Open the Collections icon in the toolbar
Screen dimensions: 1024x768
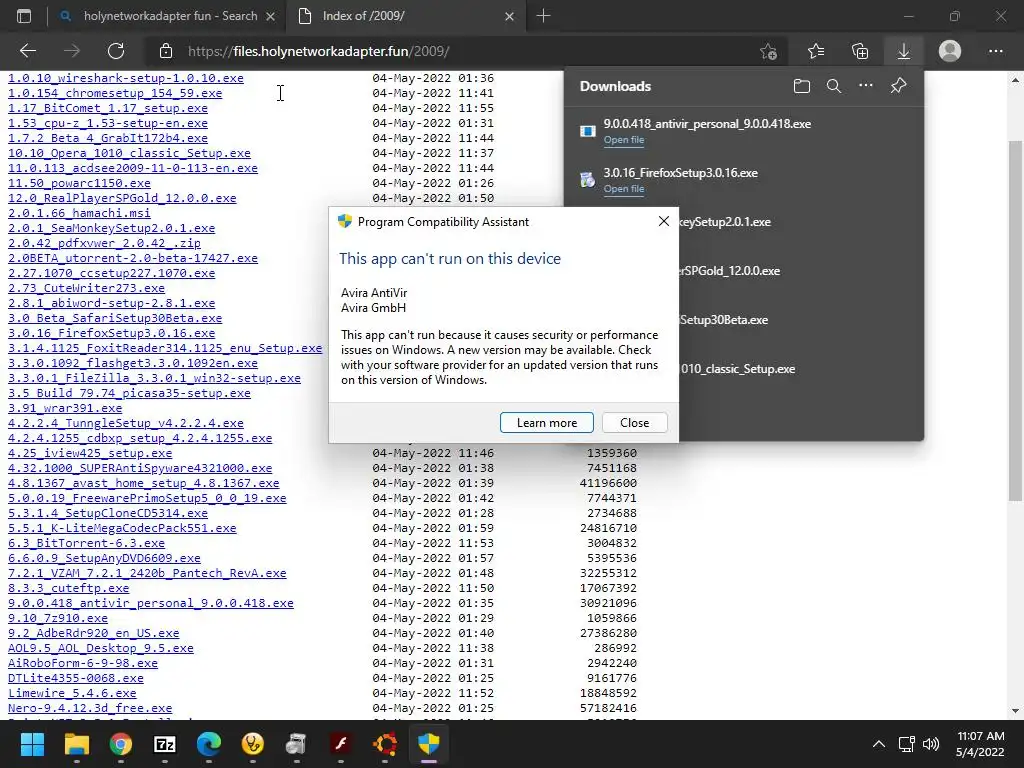coord(860,51)
